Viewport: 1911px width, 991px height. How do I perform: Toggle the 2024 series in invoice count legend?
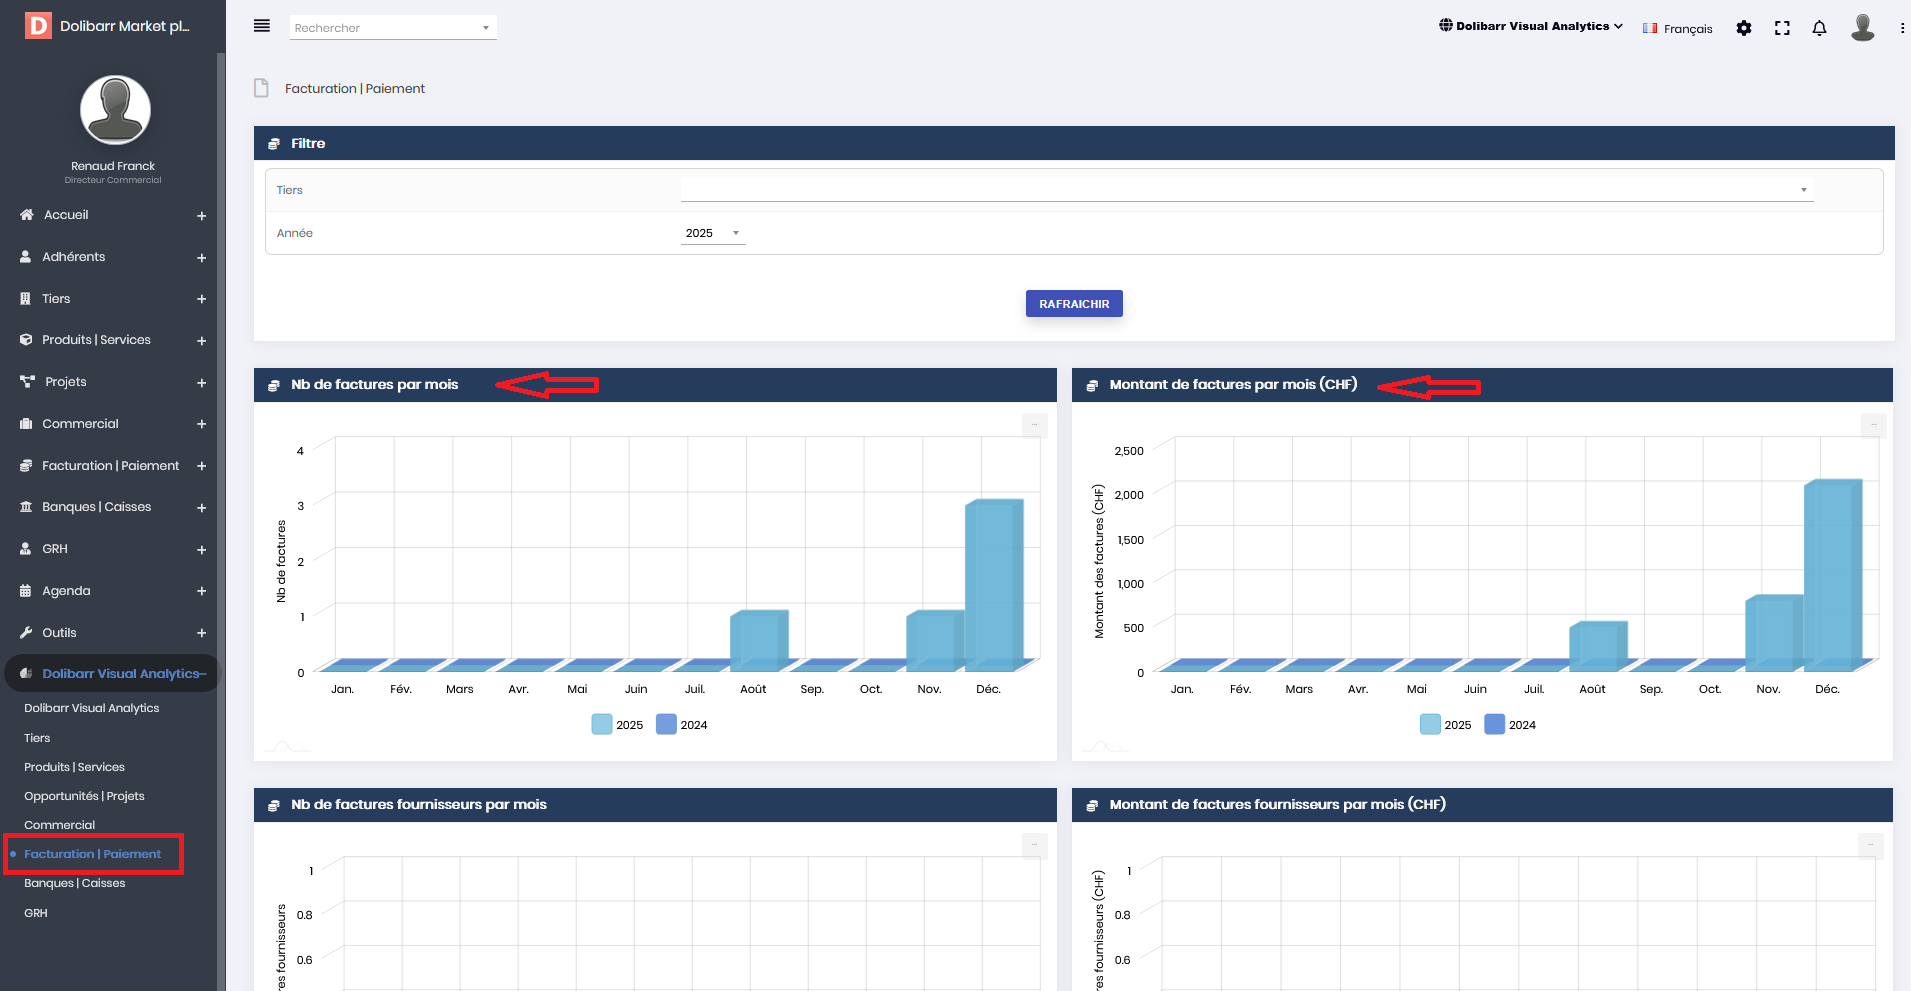[x=682, y=725]
